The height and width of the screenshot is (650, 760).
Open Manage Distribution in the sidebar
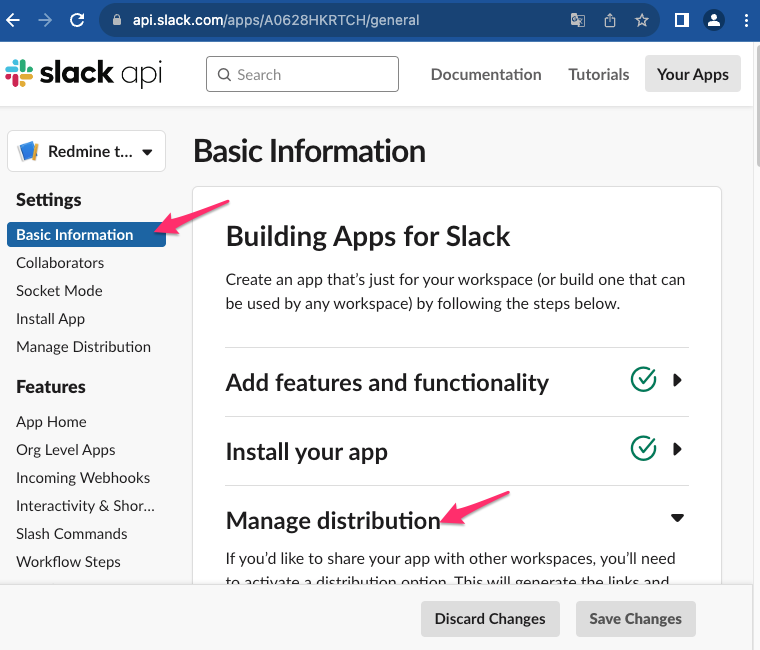click(83, 347)
